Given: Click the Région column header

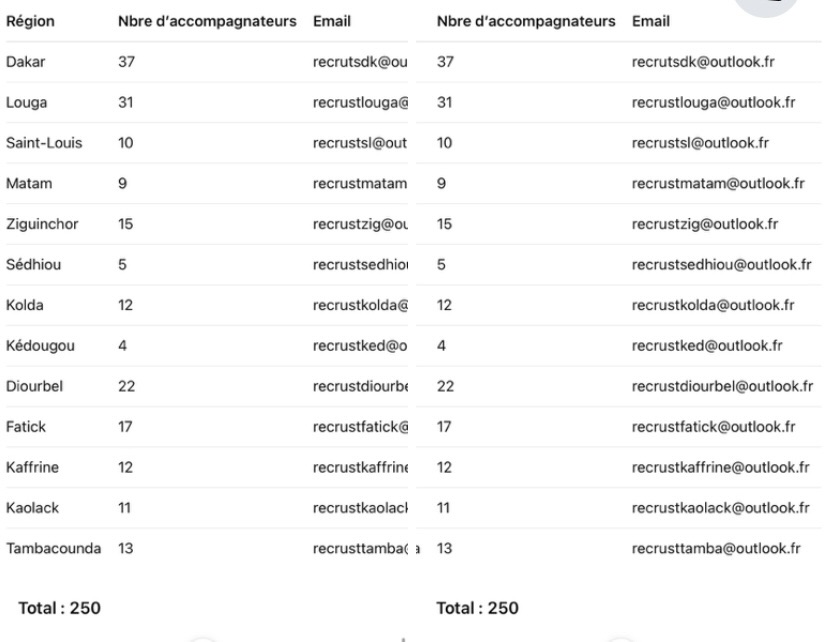Looking at the screenshot, I should tap(30, 21).
